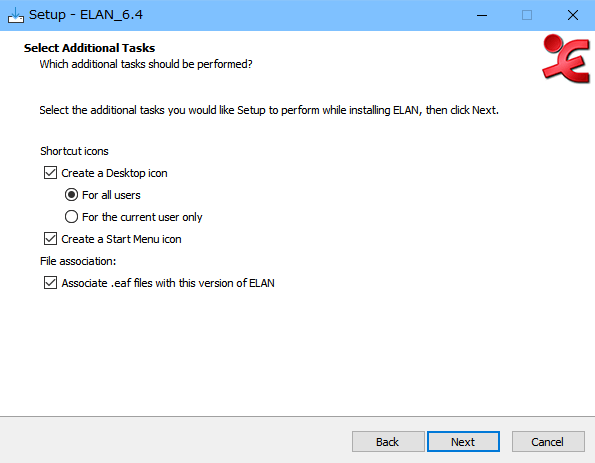Click the 'Associate .eaf files with this version' label
This screenshot has height=463, width=595.
point(168,283)
